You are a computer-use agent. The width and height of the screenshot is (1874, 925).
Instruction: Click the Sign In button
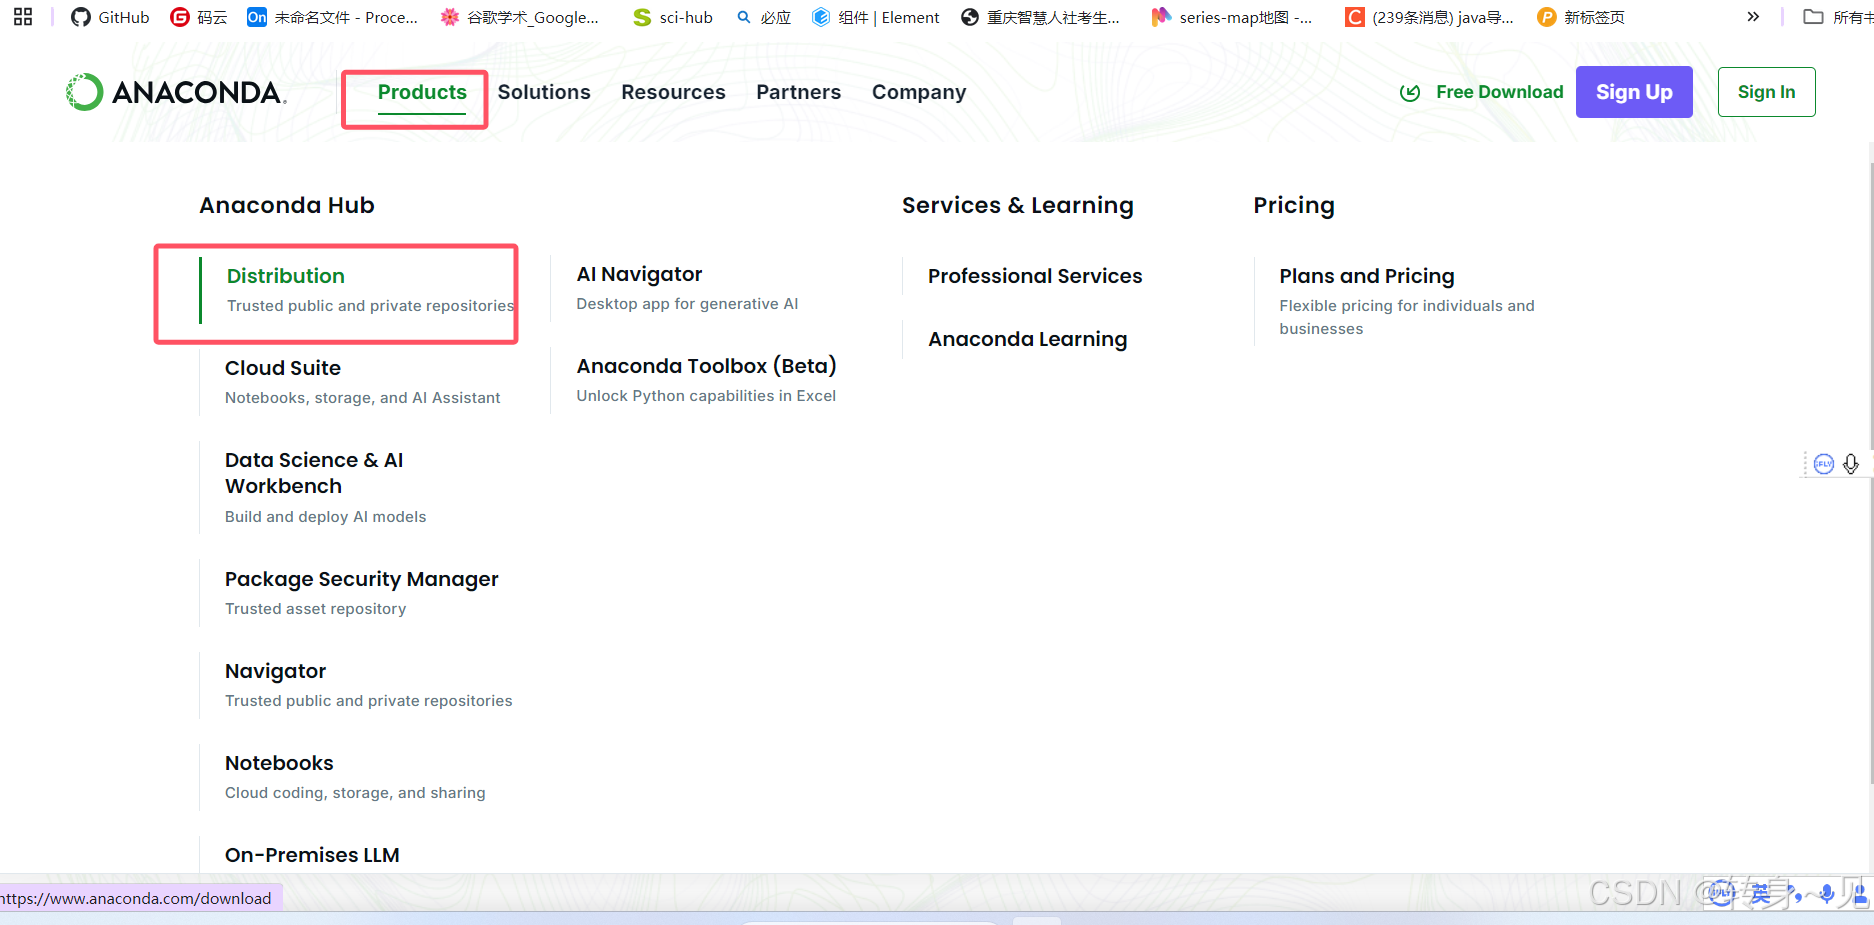coord(1766,92)
